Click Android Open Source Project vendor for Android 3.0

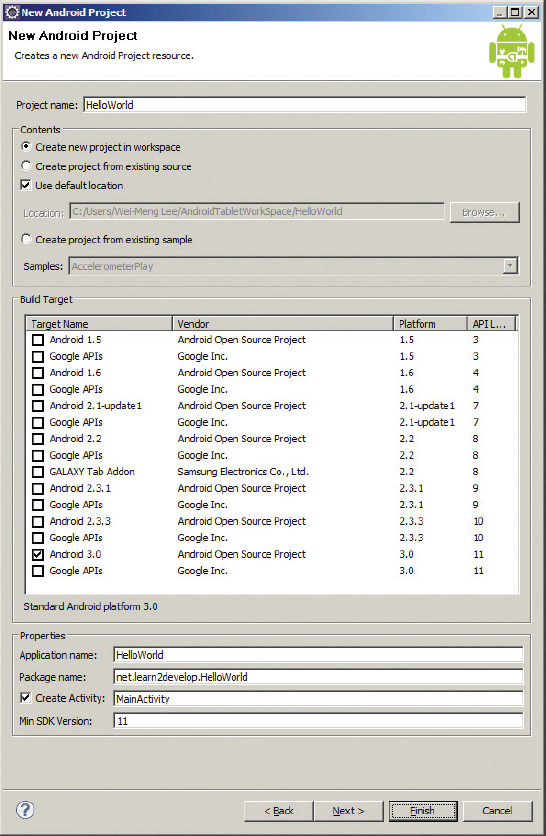coord(242,554)
